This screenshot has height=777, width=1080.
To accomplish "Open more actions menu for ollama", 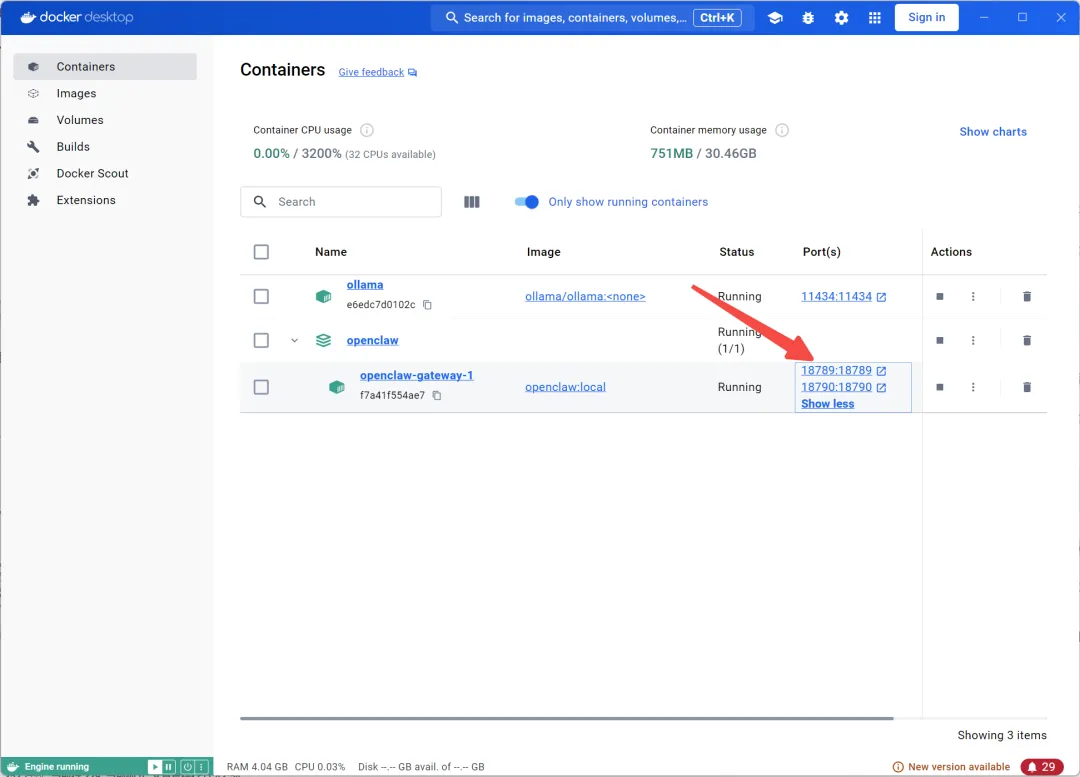I will pyautogui.click(x=973, y=296).
